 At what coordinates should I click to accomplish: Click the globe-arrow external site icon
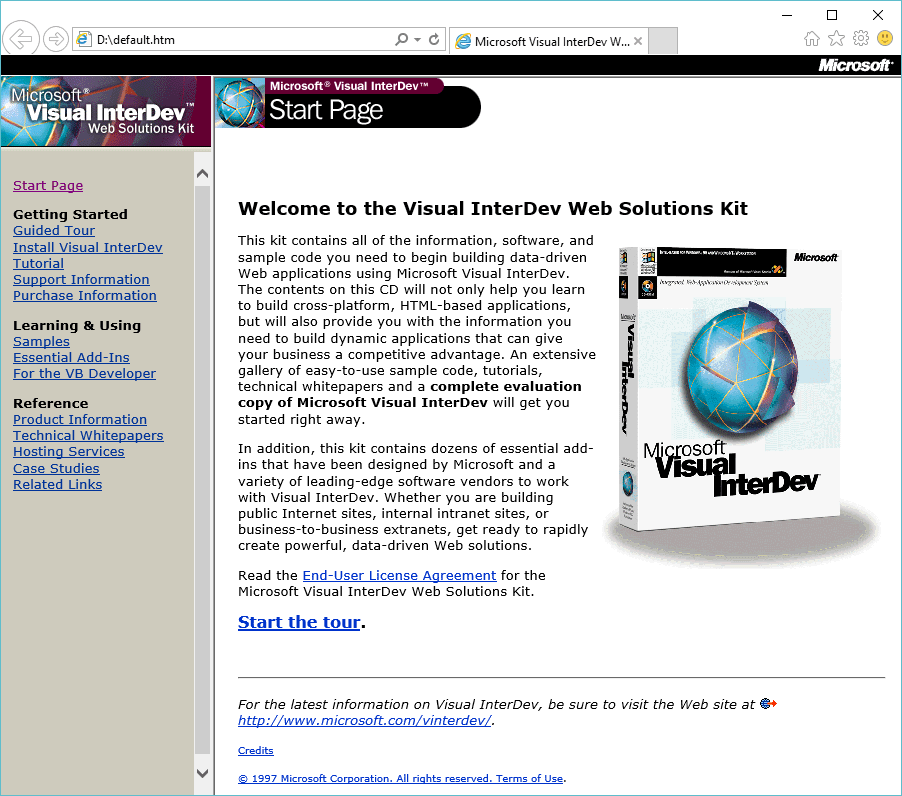tap(769, 703)
